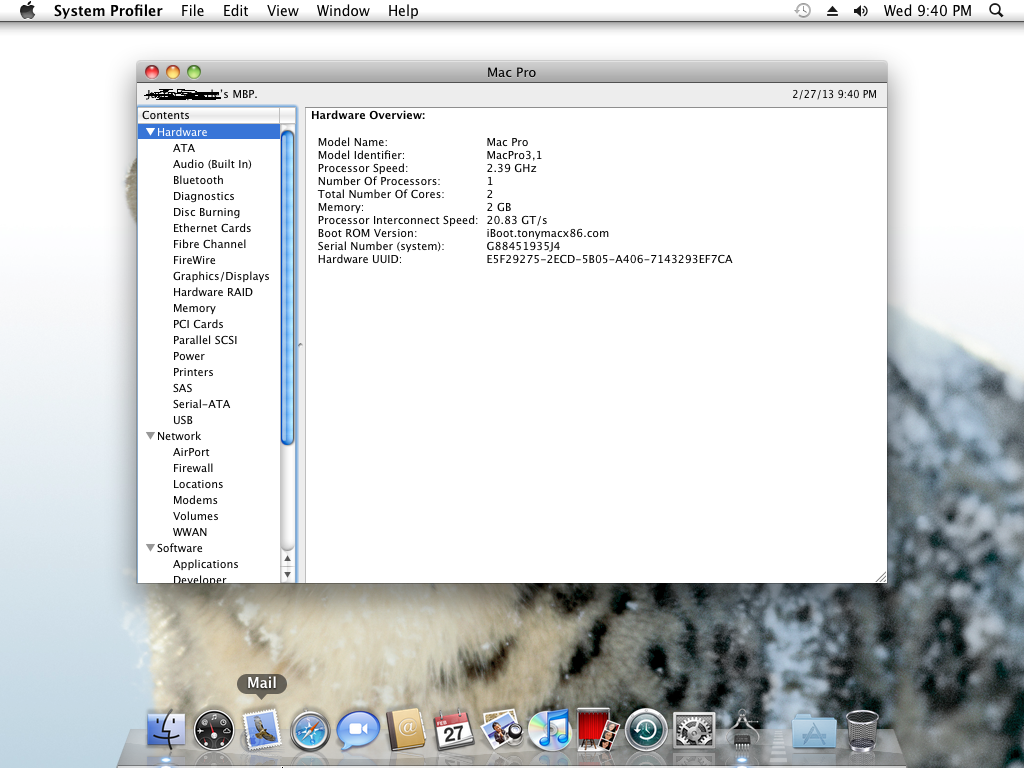Click the eject icon in menu bar
The height and width of the screenshot is (768, 1024).
832,11
